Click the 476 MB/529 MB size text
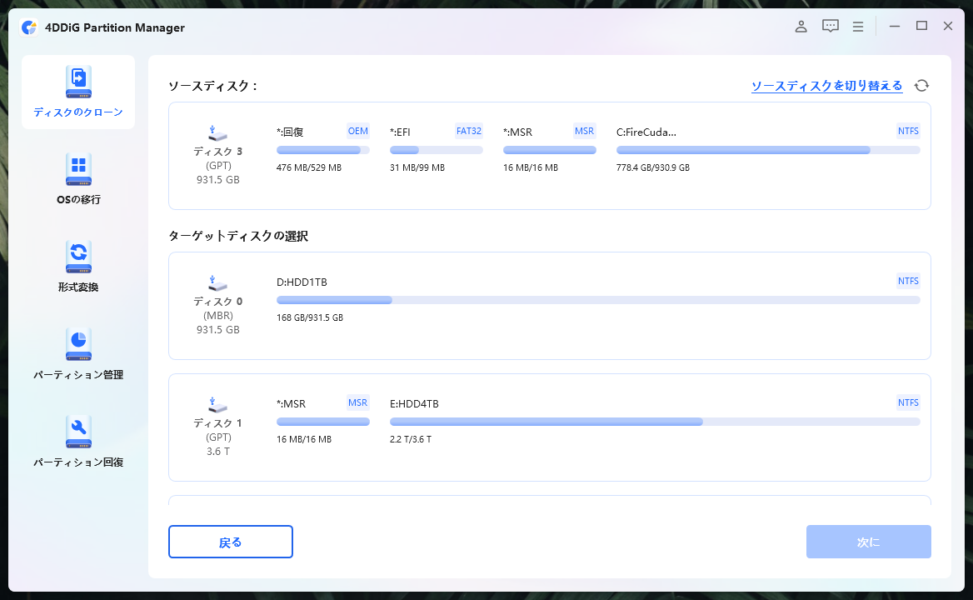Image resolution: width=973 pixels, height=600 pixels. pos(309,168)
